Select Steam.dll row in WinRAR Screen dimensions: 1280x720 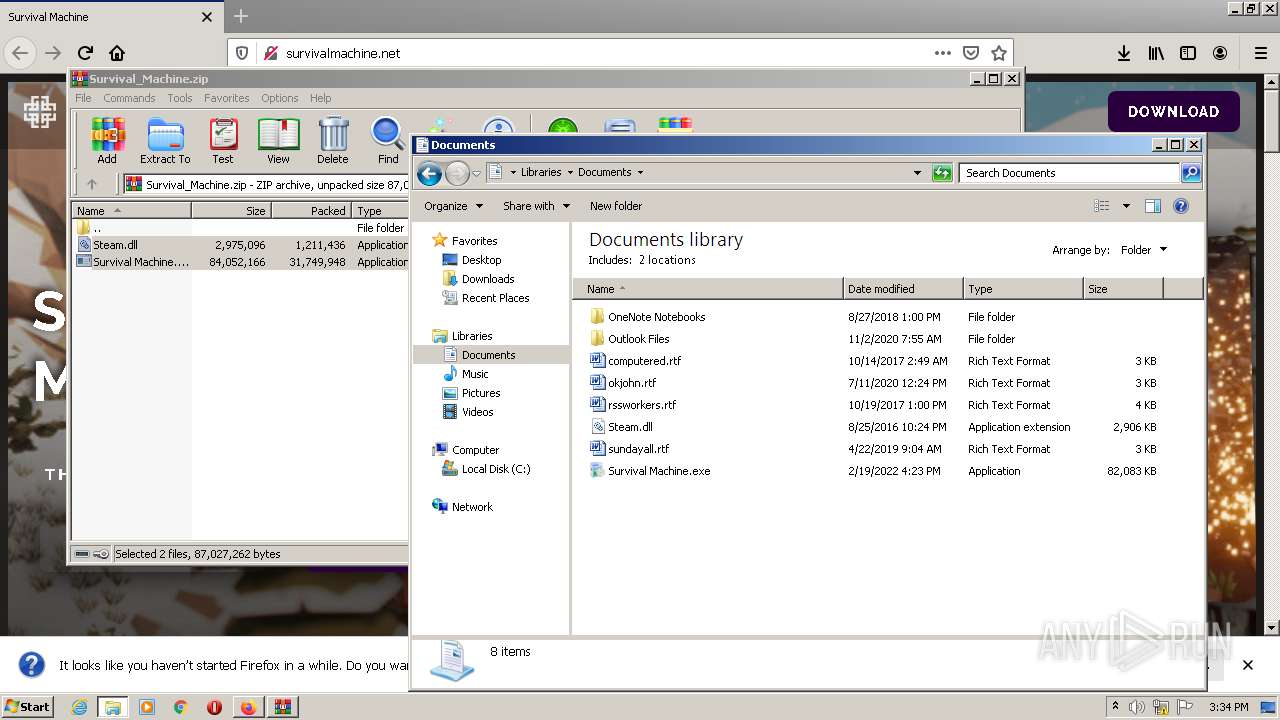[240, 245]
